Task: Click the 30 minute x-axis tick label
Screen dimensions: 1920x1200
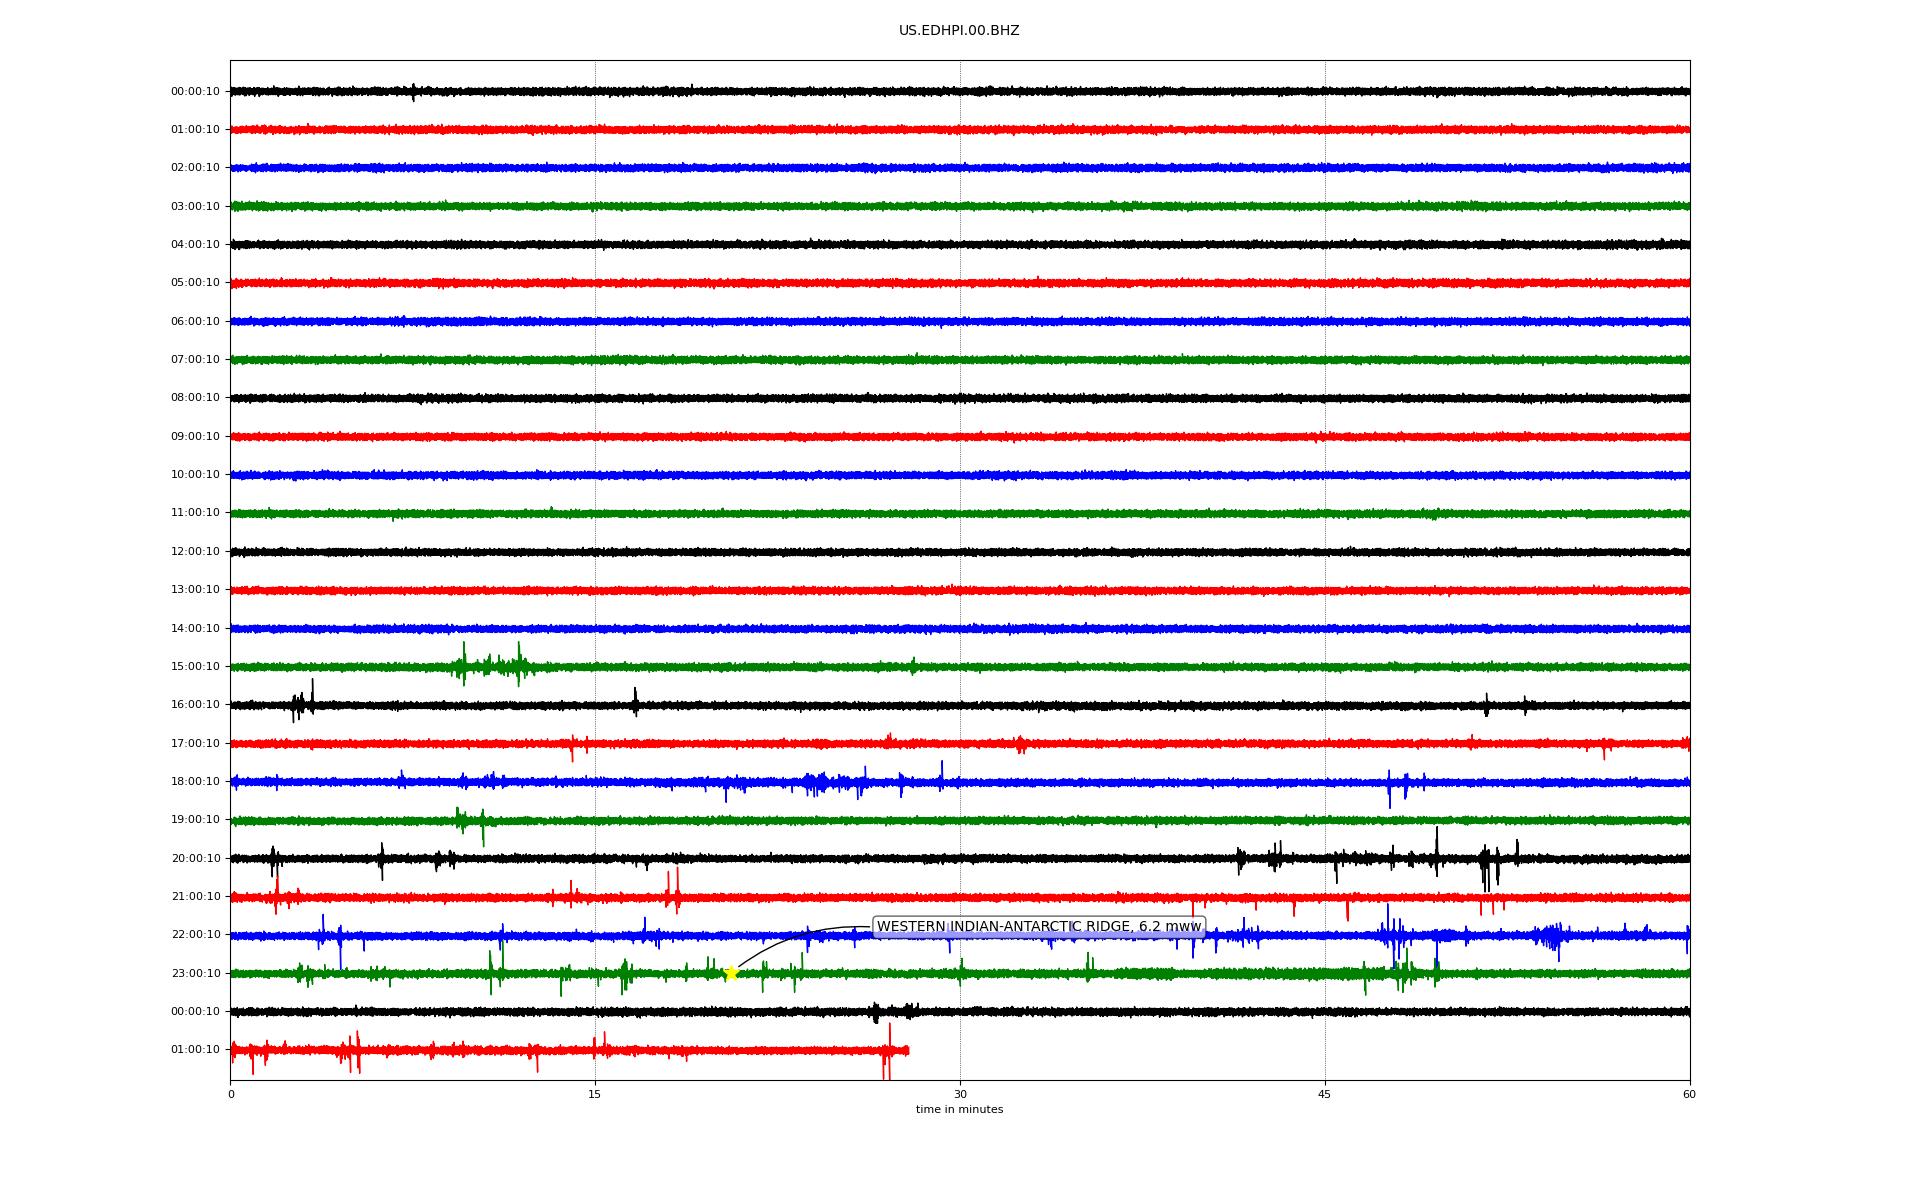Action: point(960,1094)
